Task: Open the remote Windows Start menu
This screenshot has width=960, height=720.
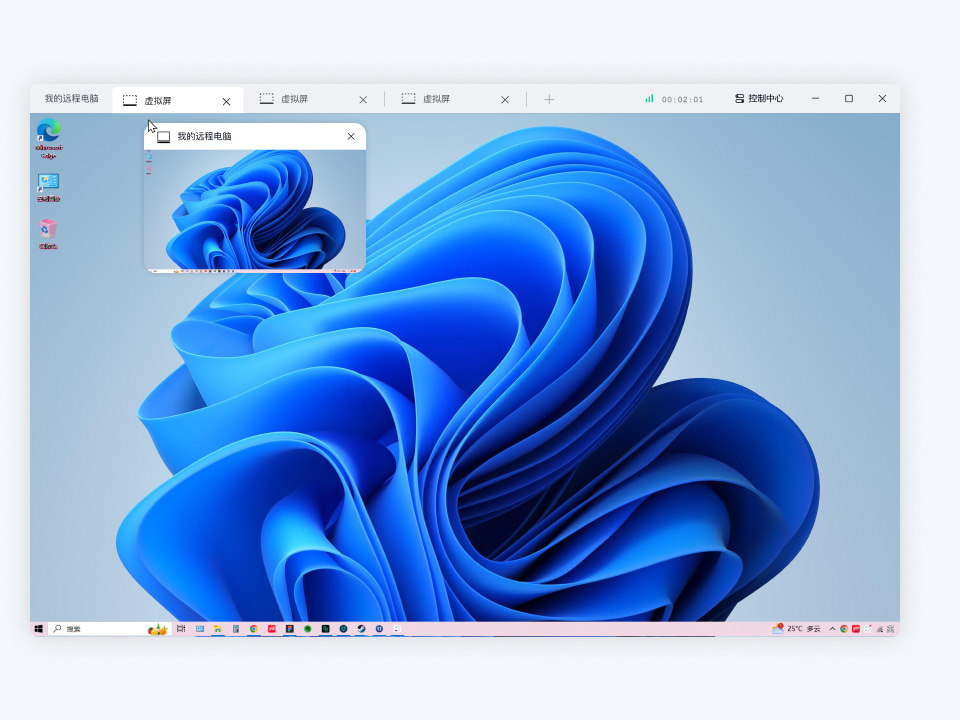Action: [39, 629]
